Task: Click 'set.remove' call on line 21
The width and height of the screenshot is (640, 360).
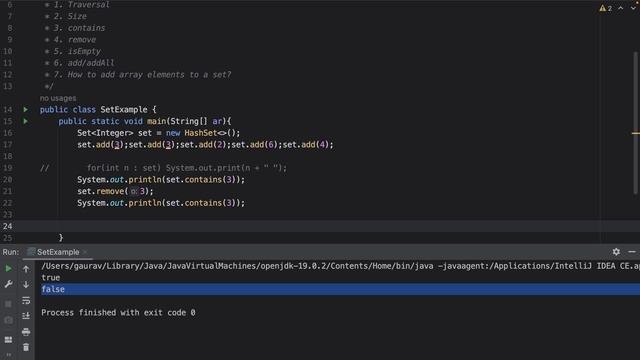Action: tap(100, 191)
